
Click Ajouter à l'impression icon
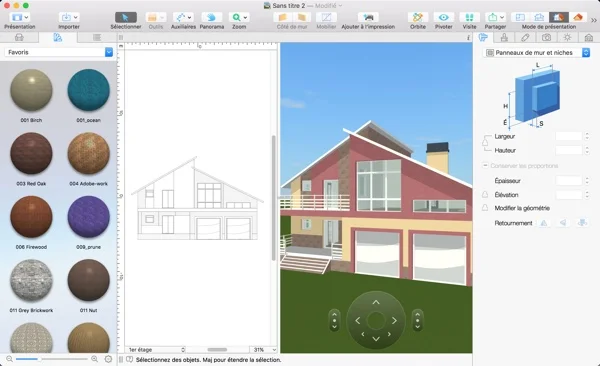(x=368, y=17)
